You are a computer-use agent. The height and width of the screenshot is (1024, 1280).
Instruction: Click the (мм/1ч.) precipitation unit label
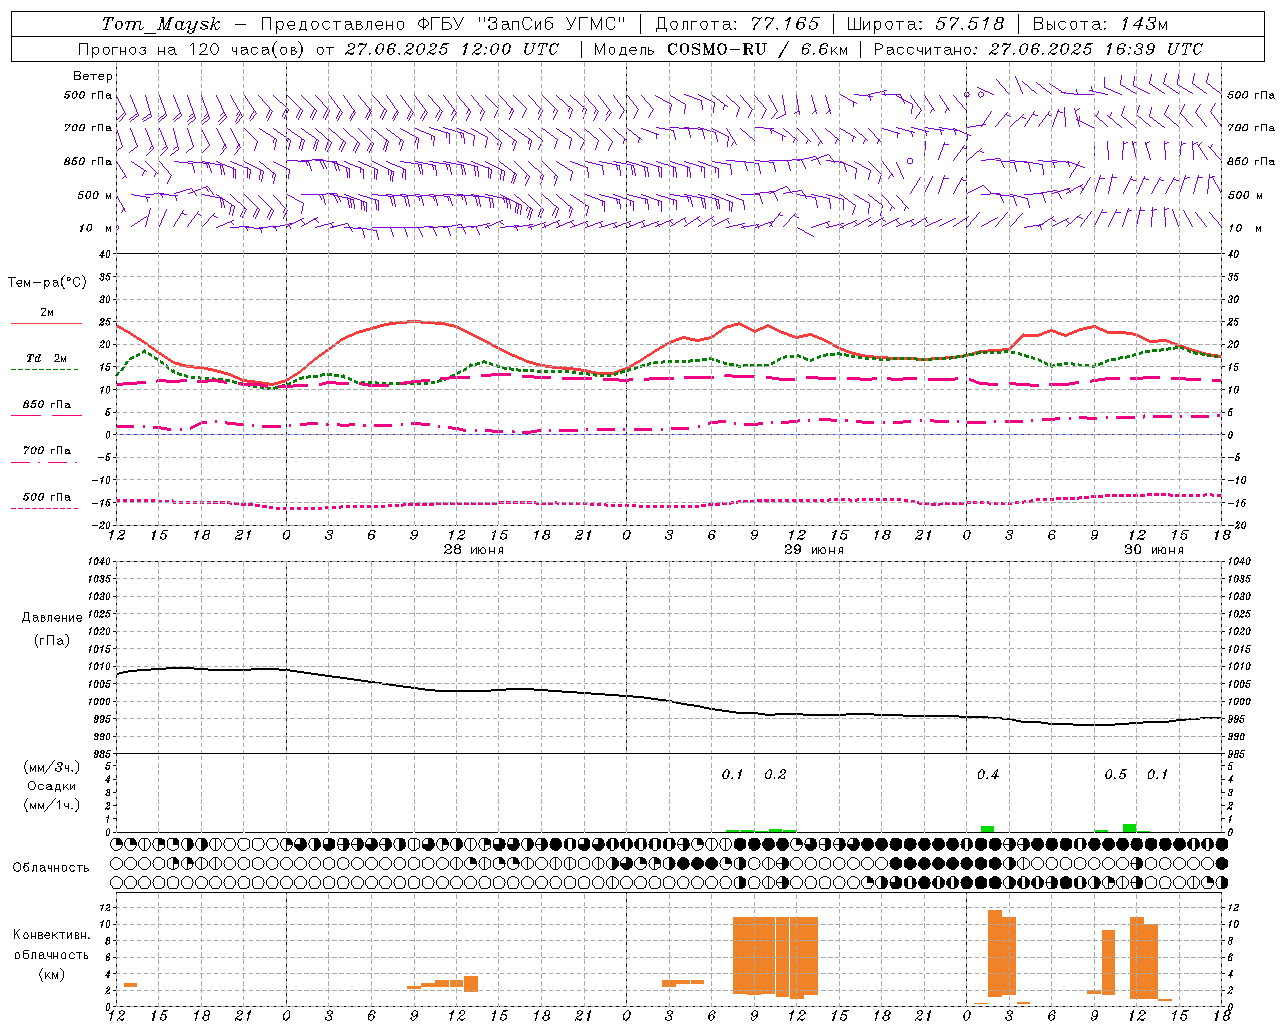click(52, 805)
